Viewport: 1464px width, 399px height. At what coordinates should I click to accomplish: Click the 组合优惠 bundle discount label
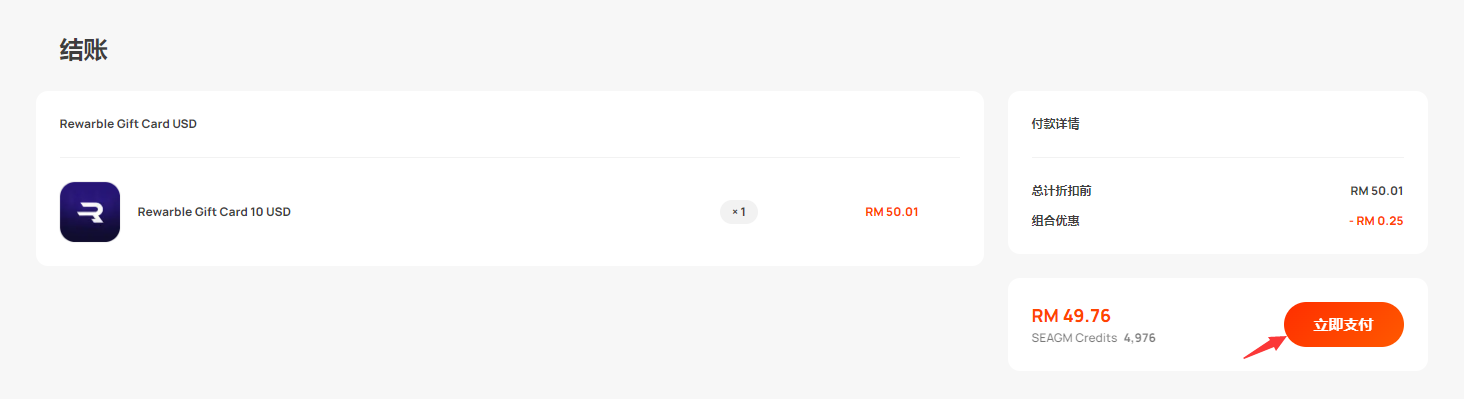[1056, 220]
